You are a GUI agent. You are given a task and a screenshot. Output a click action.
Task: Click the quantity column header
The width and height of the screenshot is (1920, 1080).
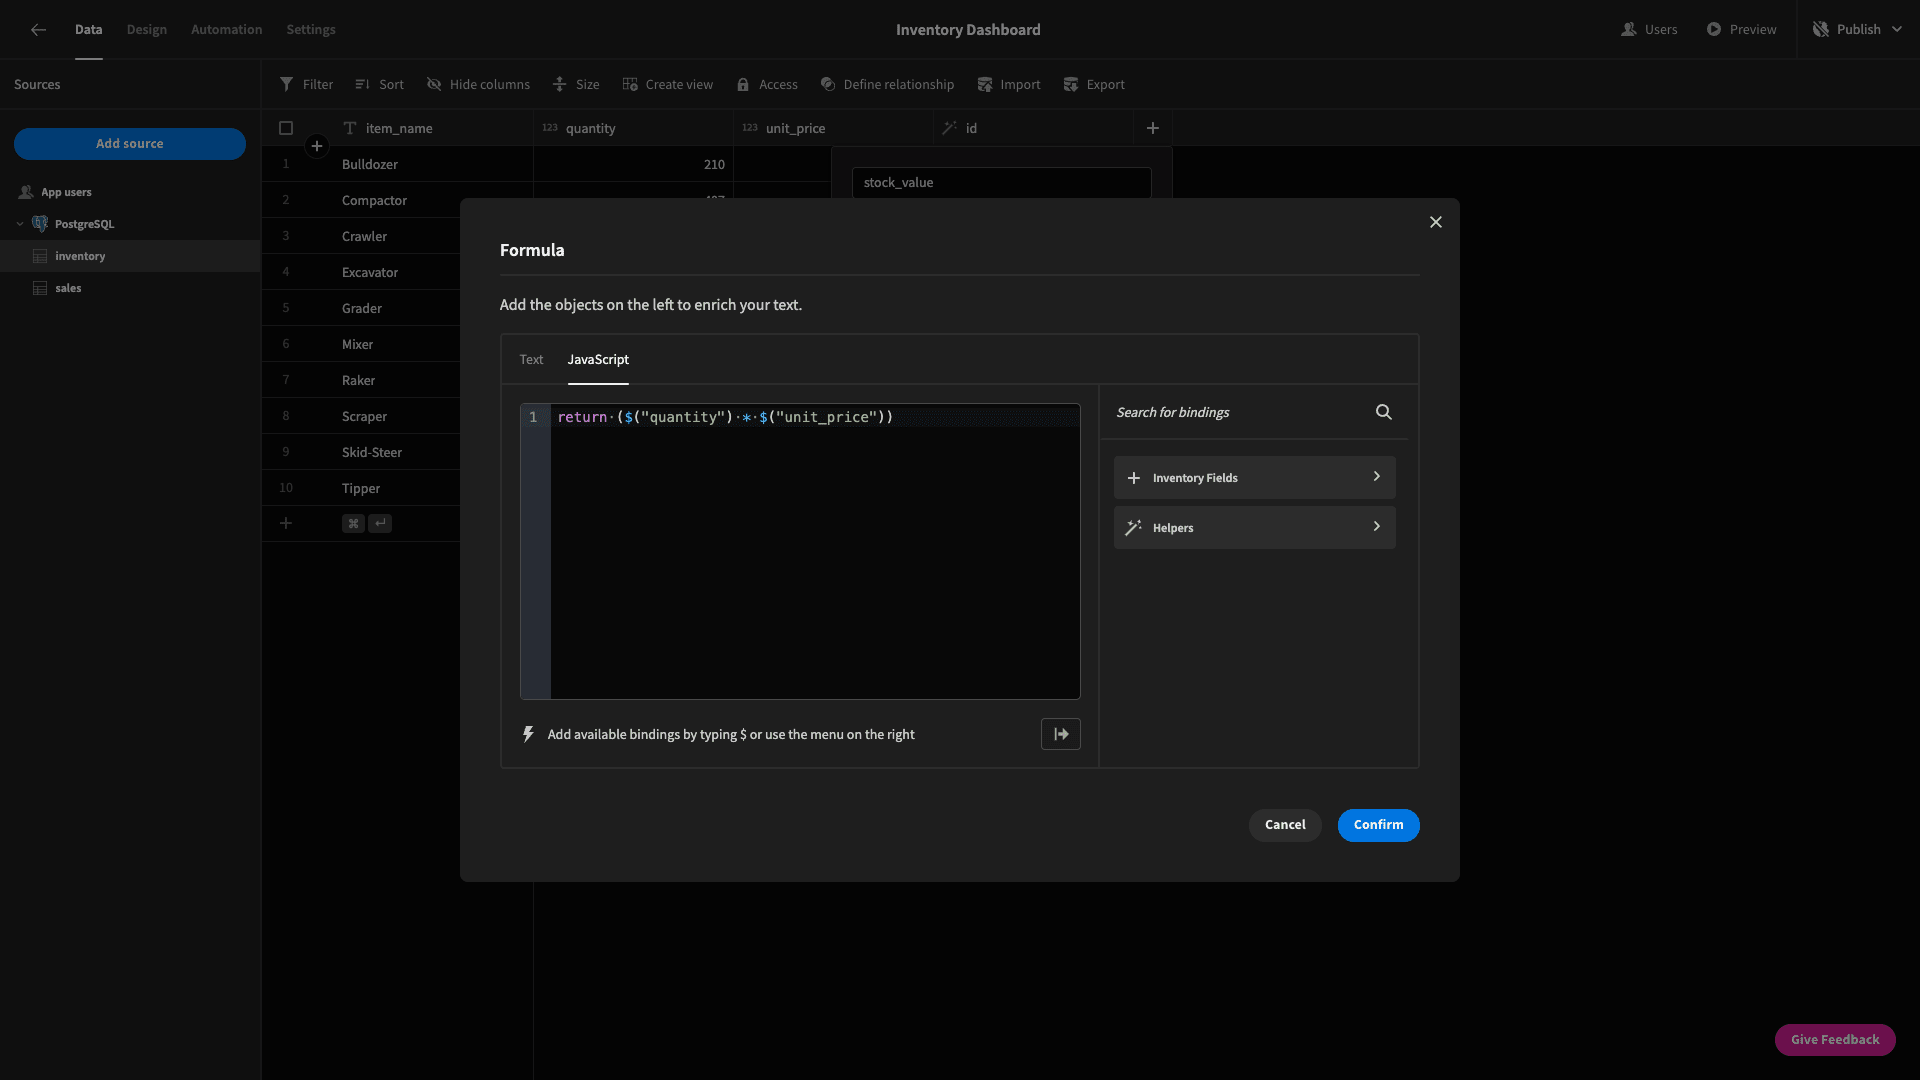tap(633, 128)
